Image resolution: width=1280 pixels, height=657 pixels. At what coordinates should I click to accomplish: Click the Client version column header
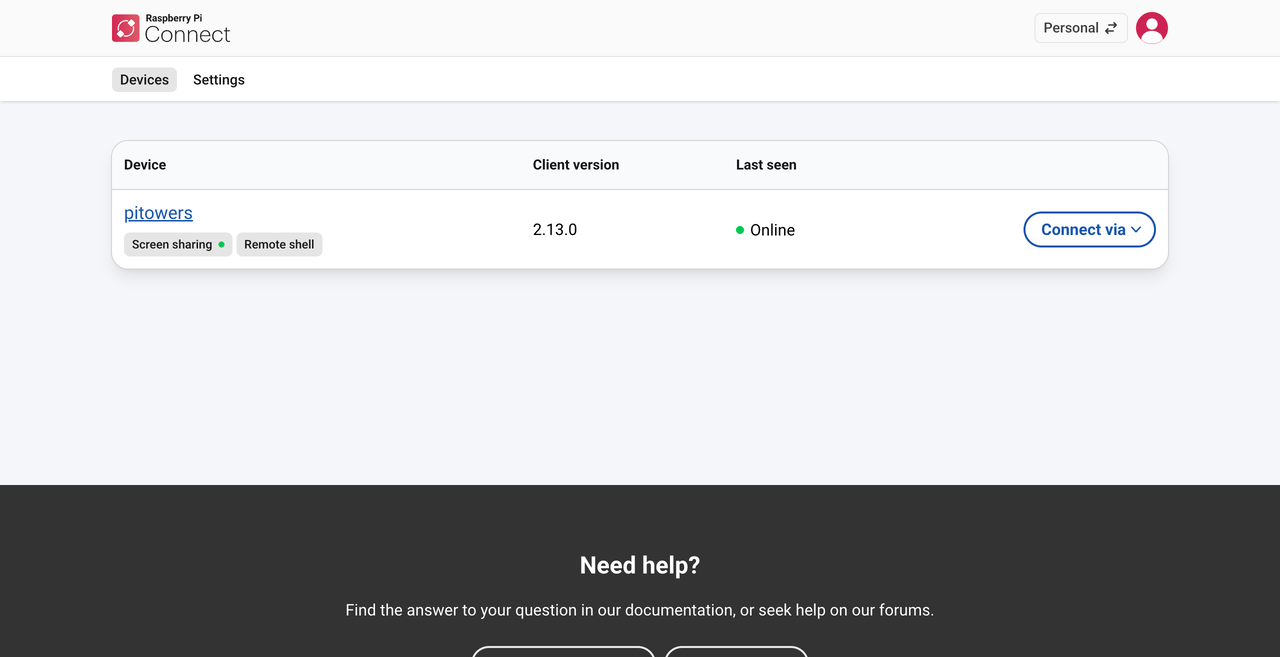(x=576, y=165)
